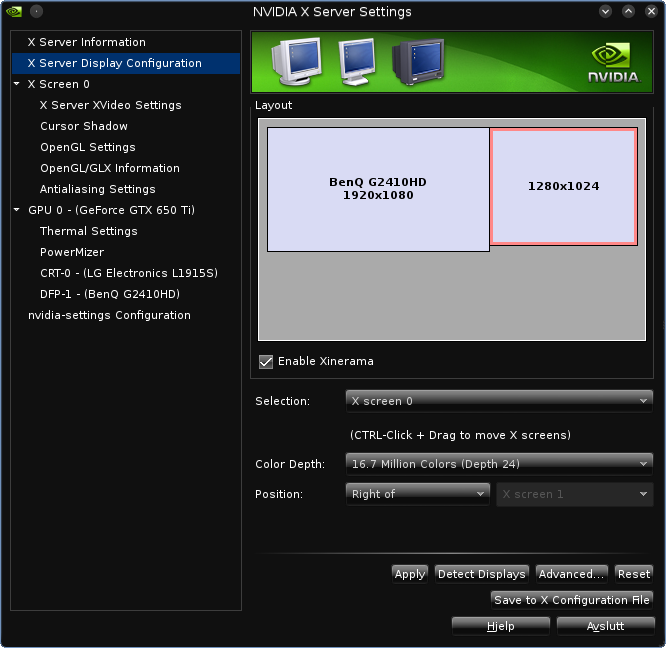Open OpenGL/GLX Information page

pos(110,168)
